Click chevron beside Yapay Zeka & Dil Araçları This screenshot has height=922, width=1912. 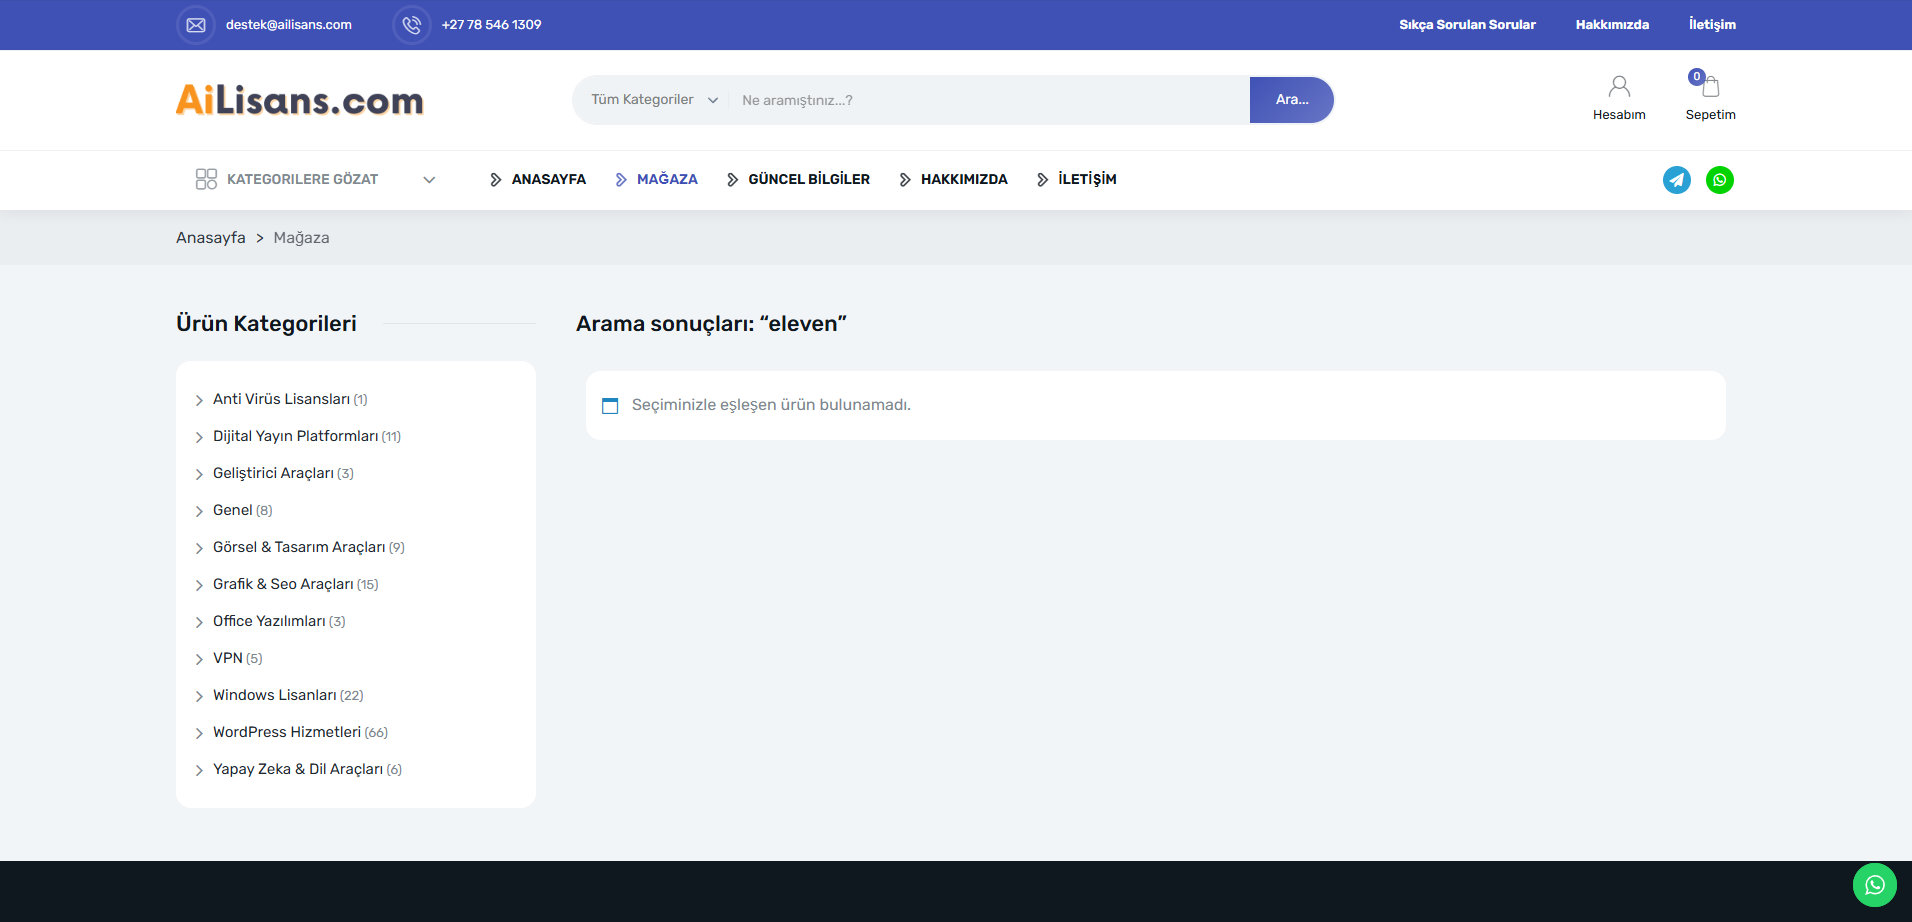[199, 770]
